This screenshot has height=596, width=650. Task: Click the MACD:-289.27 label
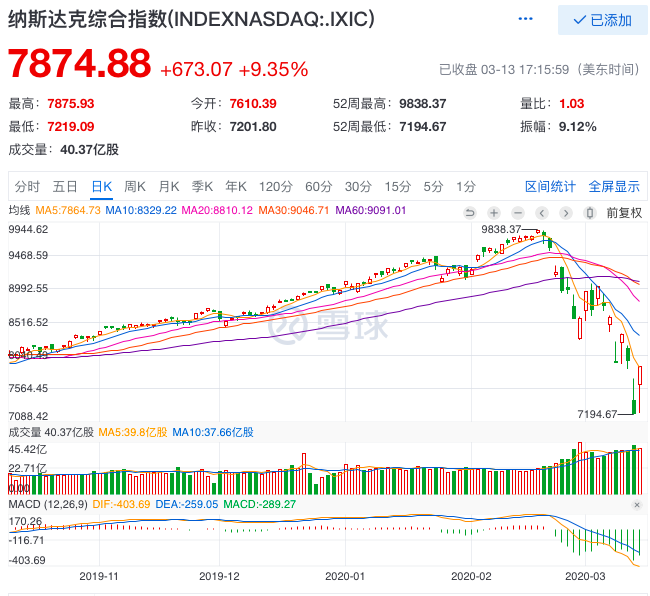(x=260, y=504)
